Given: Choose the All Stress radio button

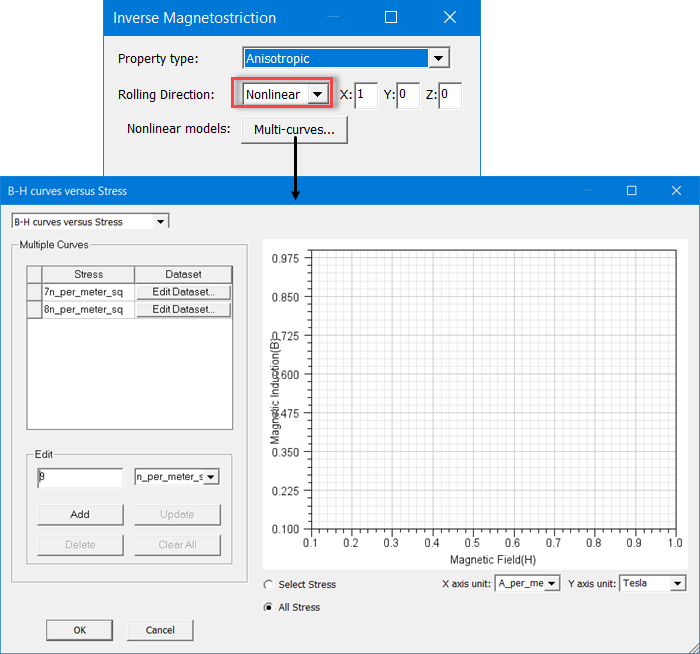Looking at the screenshot, I should pyautogui.click(x=268, y=607).
